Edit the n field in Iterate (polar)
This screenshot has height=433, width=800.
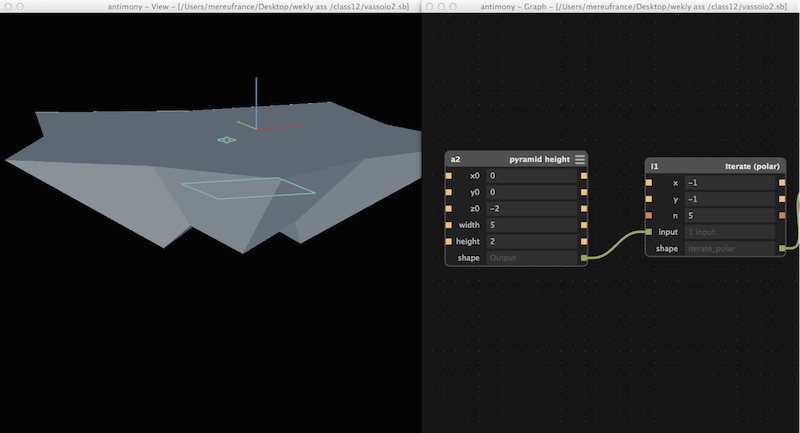pyautogui.click(x=730, y=216)
